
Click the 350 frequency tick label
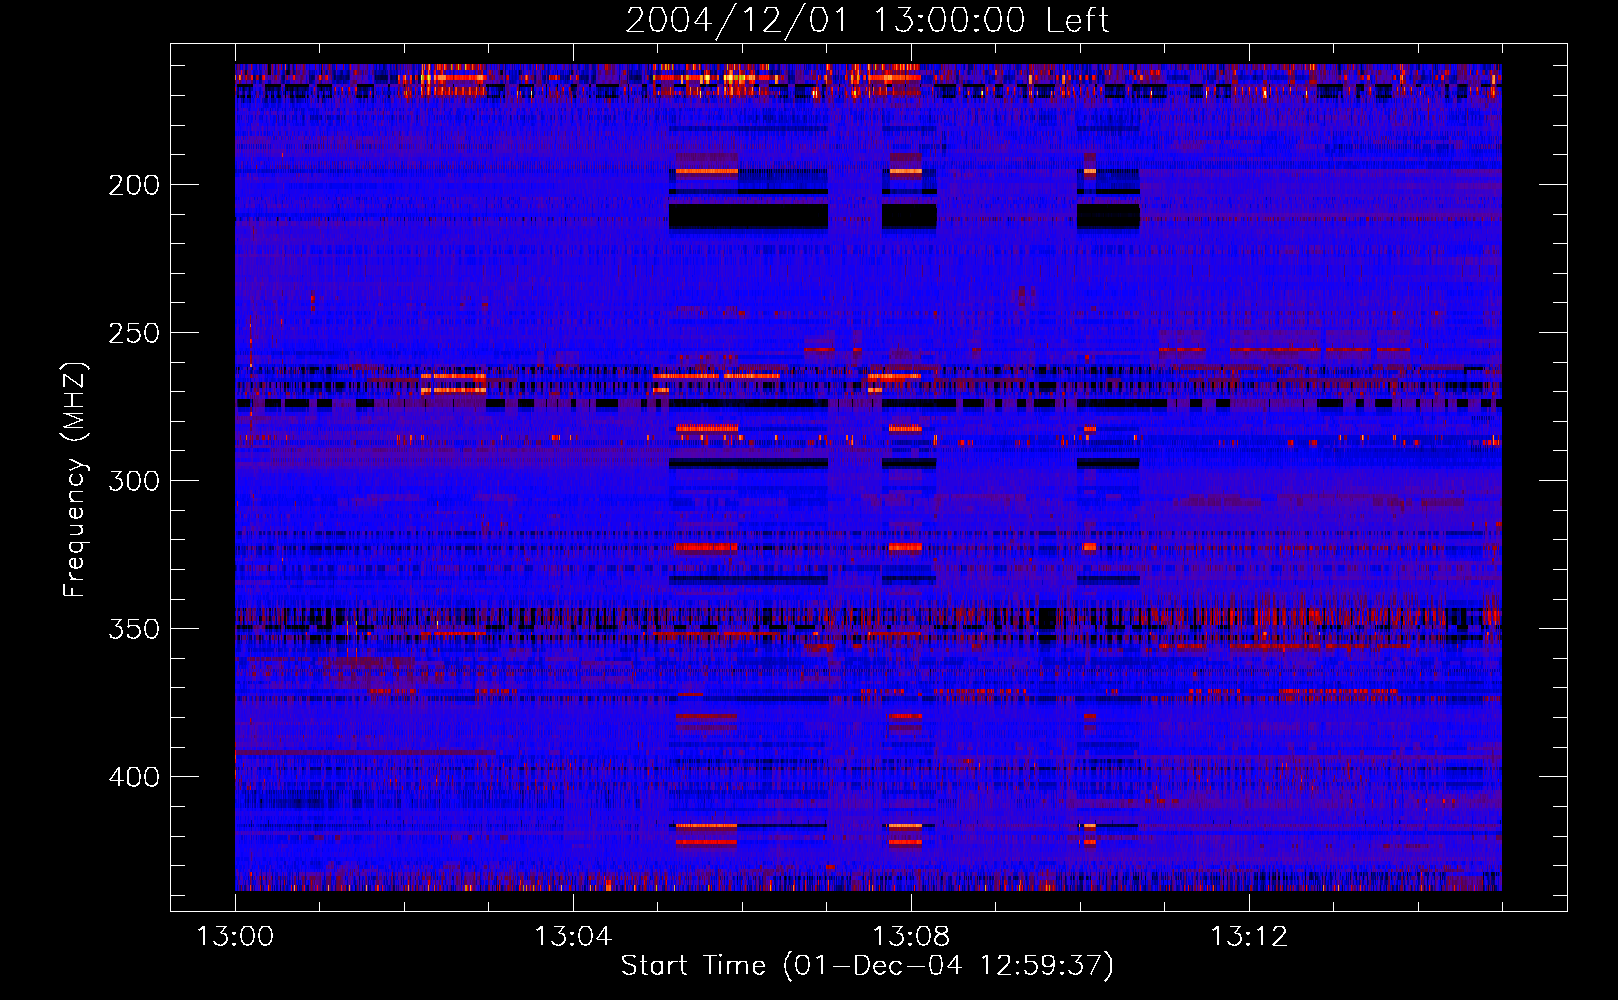pyautogui.click(x=134, y=629)
